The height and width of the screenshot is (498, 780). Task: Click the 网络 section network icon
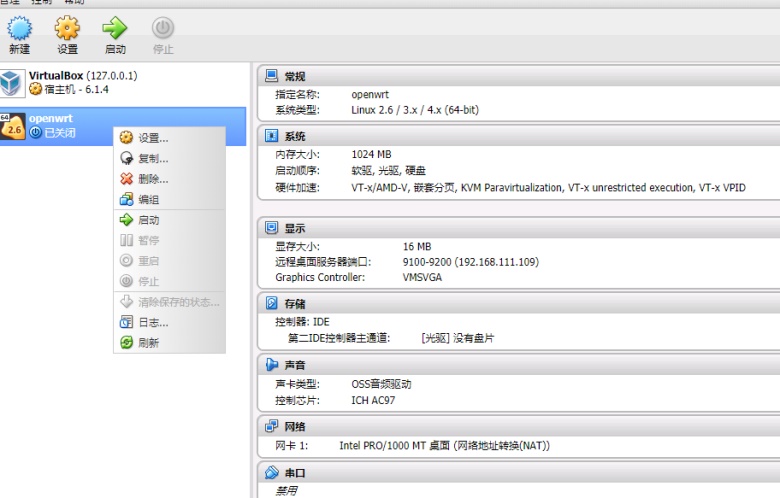(272, 426)
